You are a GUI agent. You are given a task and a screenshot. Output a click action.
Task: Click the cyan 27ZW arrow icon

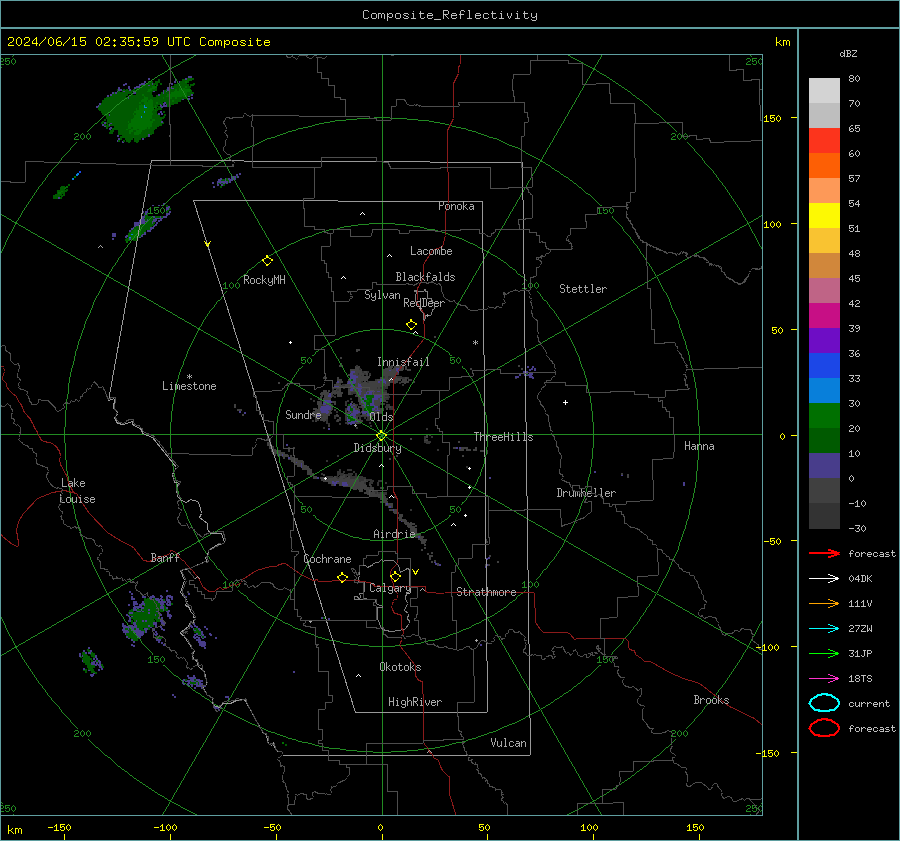click(824, 629)
